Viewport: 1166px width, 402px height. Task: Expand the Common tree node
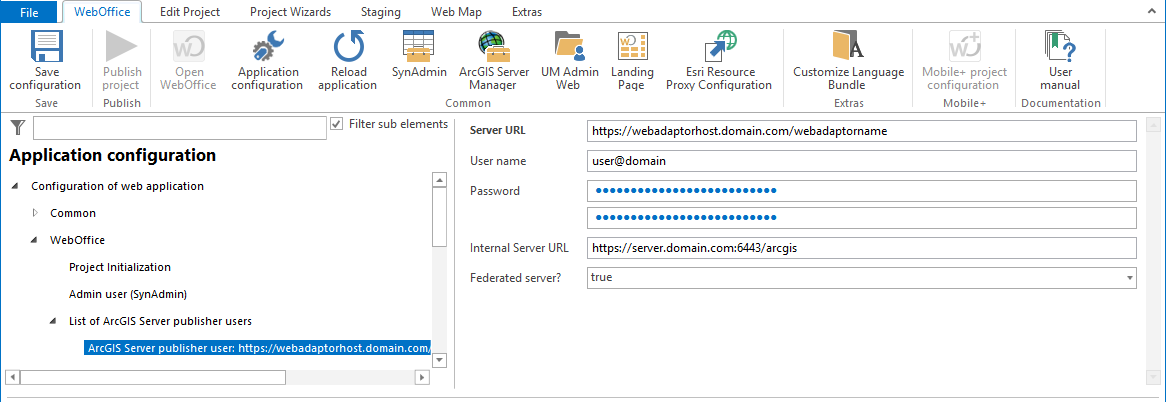tap(35, 213)
